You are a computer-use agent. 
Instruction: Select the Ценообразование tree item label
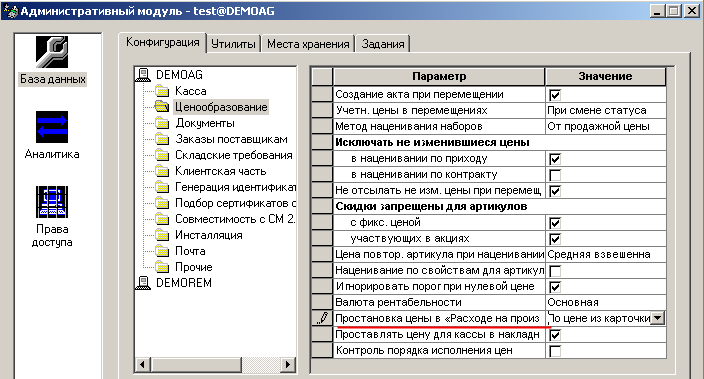click(x=221, y=107)
